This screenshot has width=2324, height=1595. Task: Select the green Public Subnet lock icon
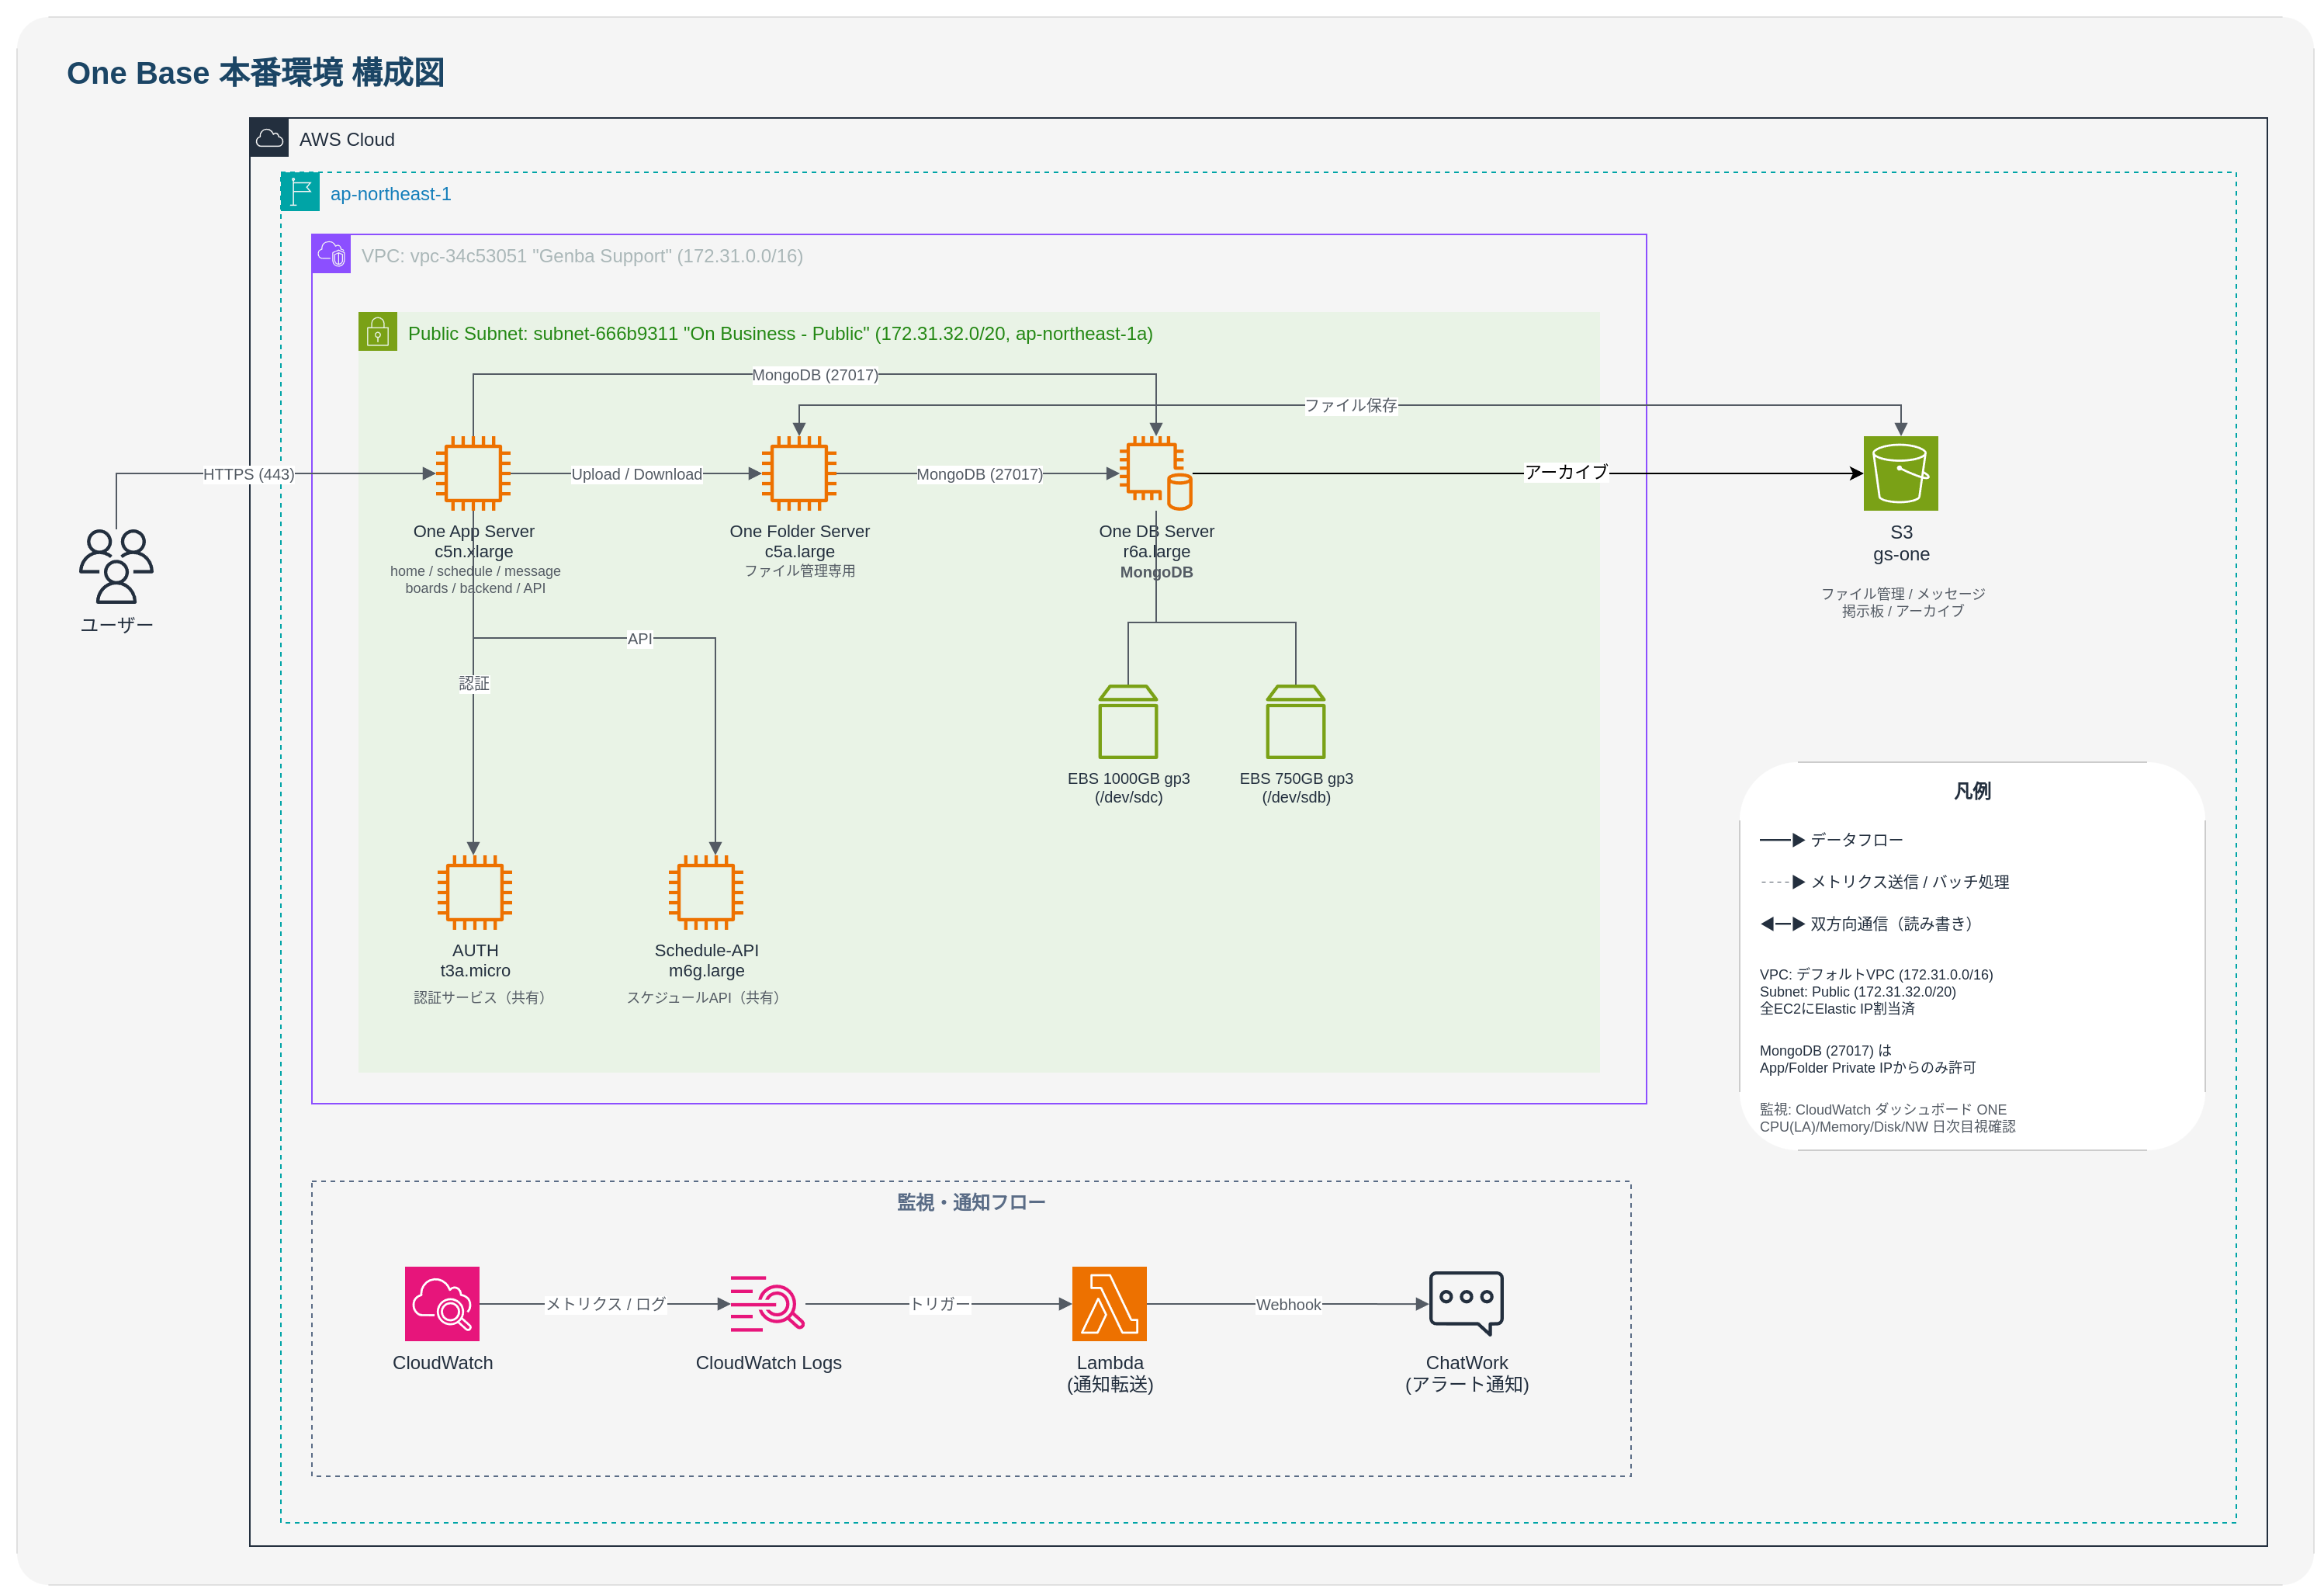tap(377, 332)
